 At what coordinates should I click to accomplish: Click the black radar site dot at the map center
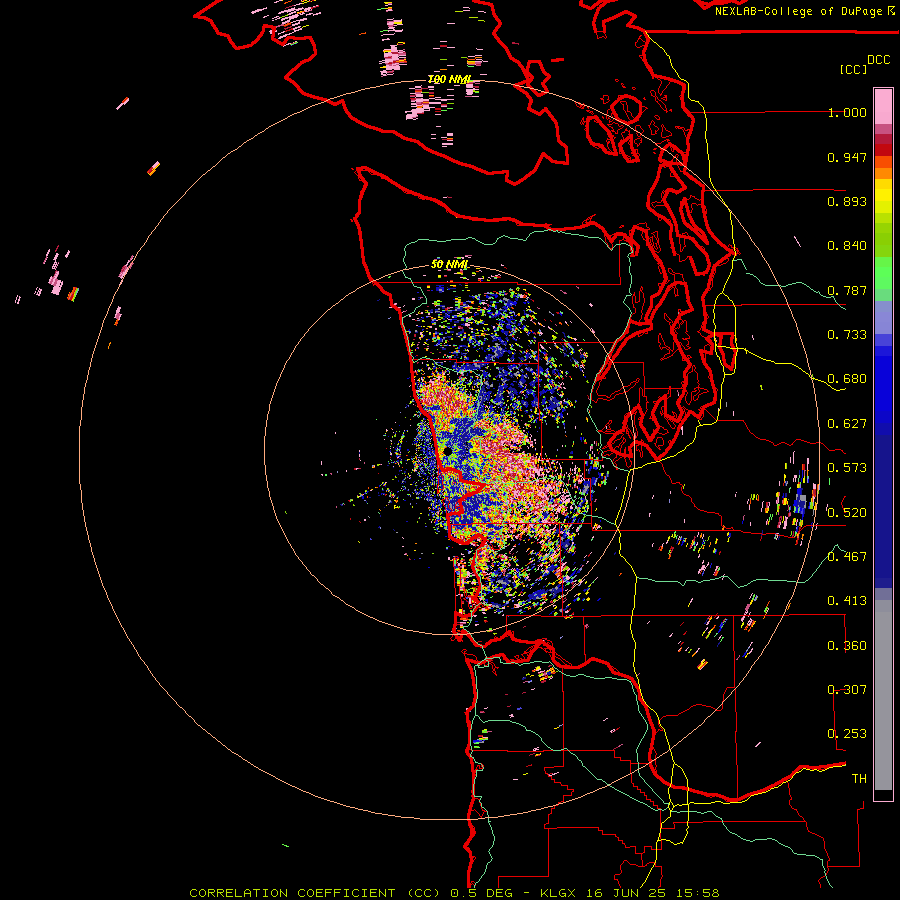(x=447, y=451)
